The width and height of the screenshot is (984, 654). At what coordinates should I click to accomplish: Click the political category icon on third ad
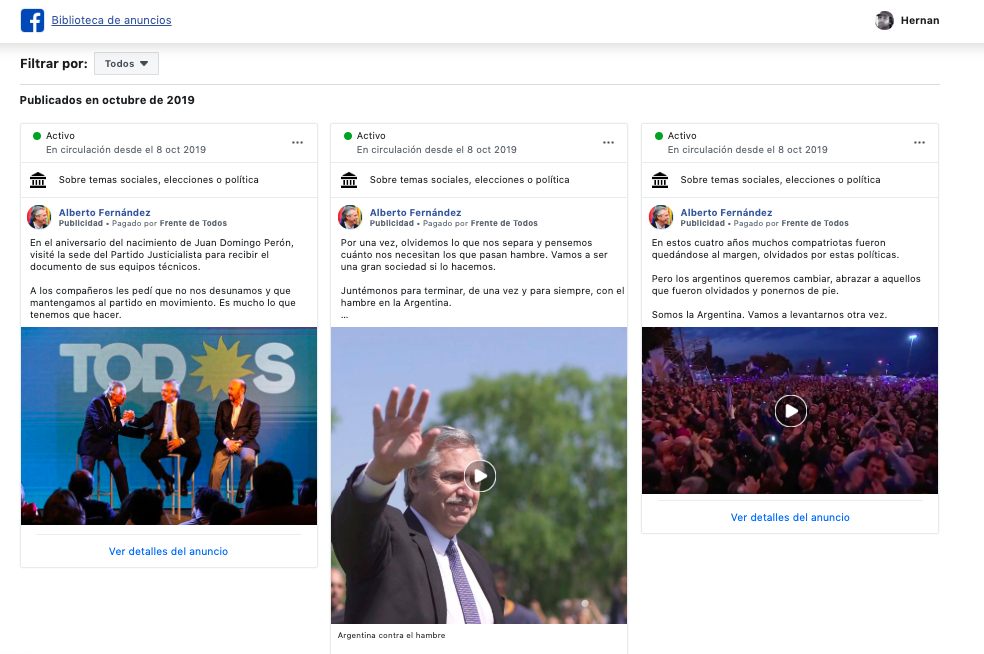coord(660,180)
